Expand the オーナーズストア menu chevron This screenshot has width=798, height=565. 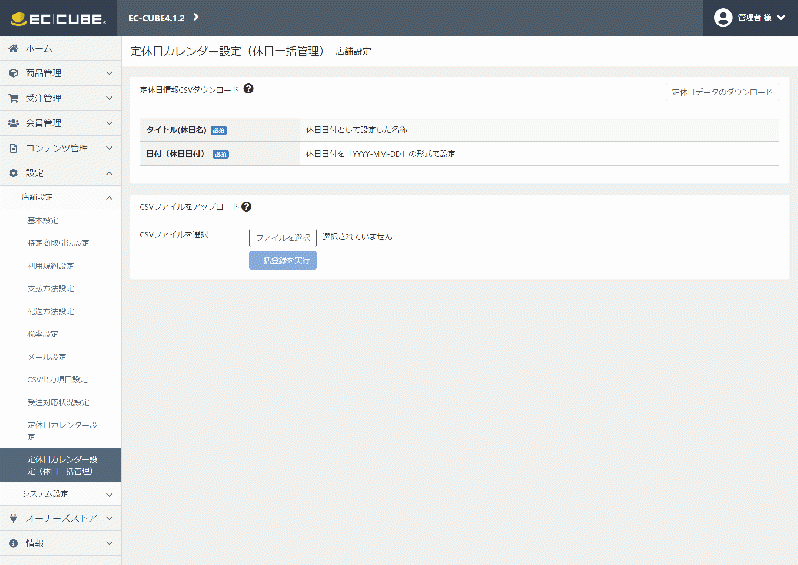coord(109,519)
